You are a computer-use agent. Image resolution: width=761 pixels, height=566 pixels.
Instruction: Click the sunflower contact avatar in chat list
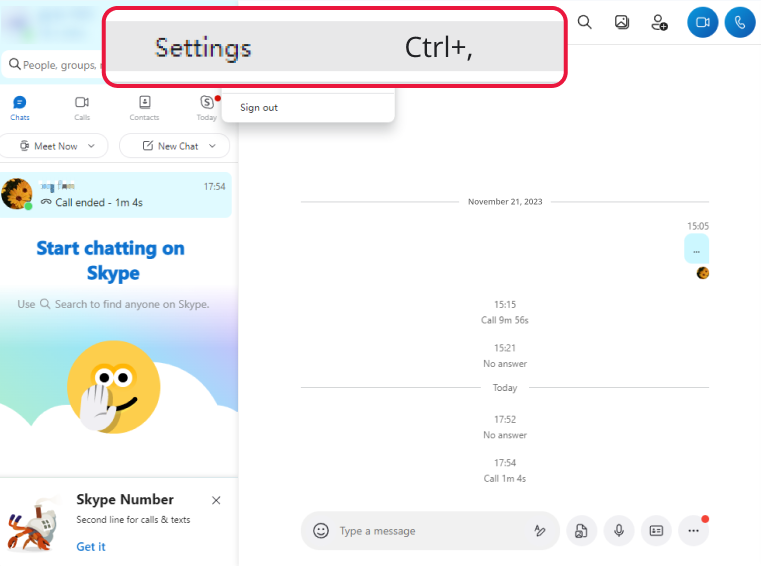(x=17, y=193)
